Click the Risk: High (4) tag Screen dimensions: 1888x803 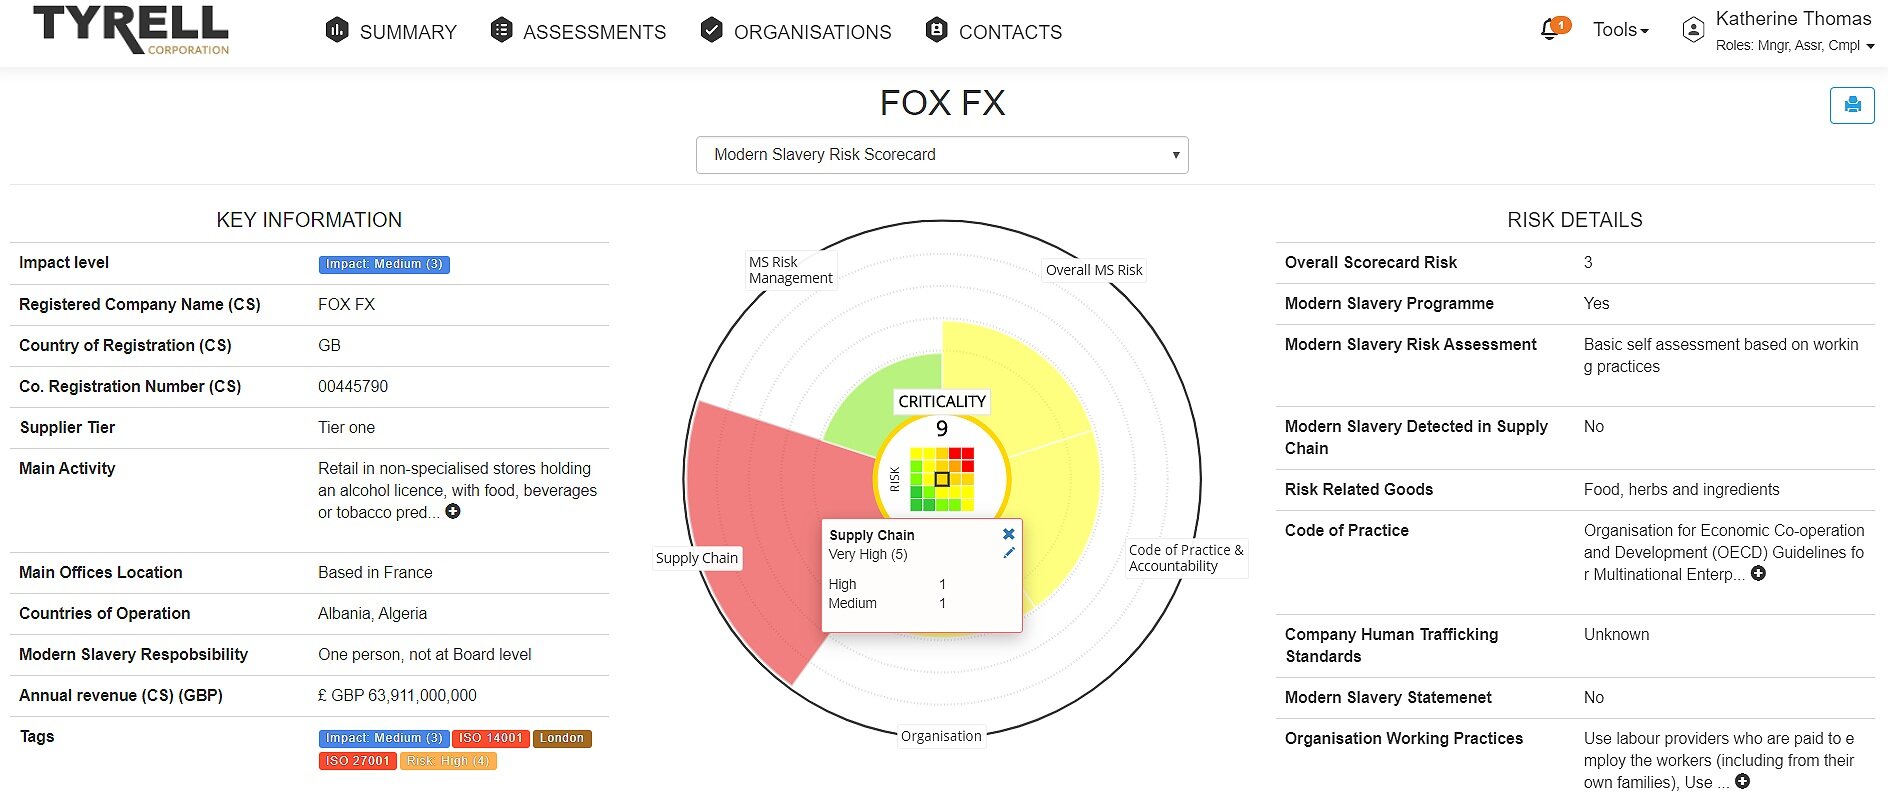click(x=448, y=761)
